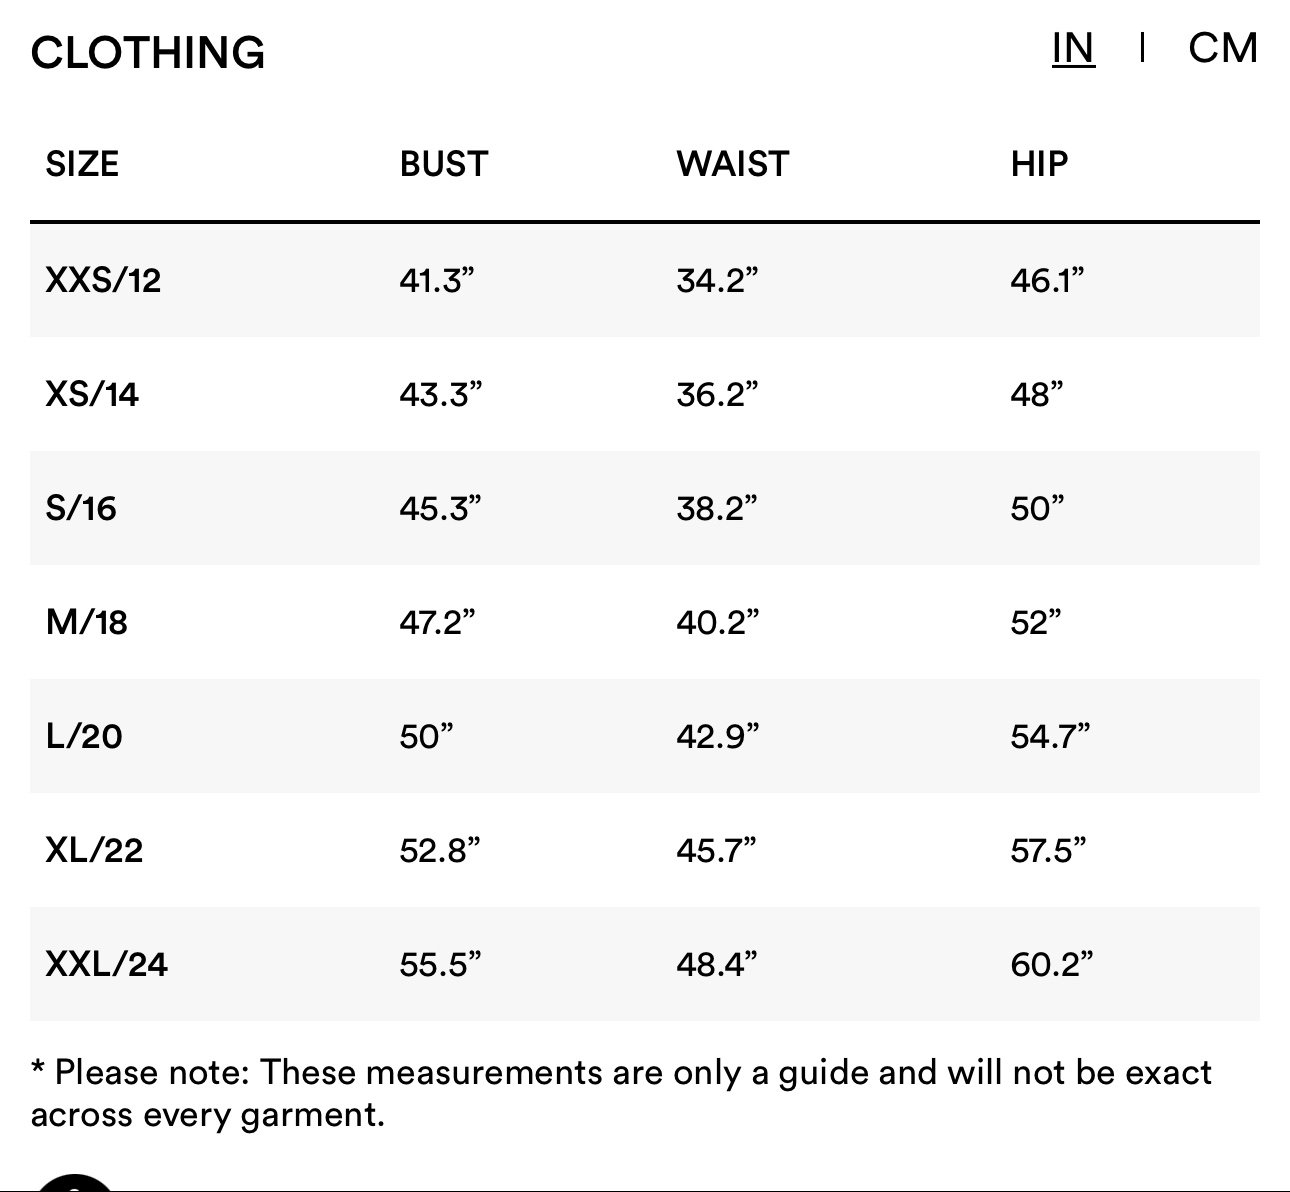
Task: Click the 54.7” hip value for L/20
Action: (1050, 736)
